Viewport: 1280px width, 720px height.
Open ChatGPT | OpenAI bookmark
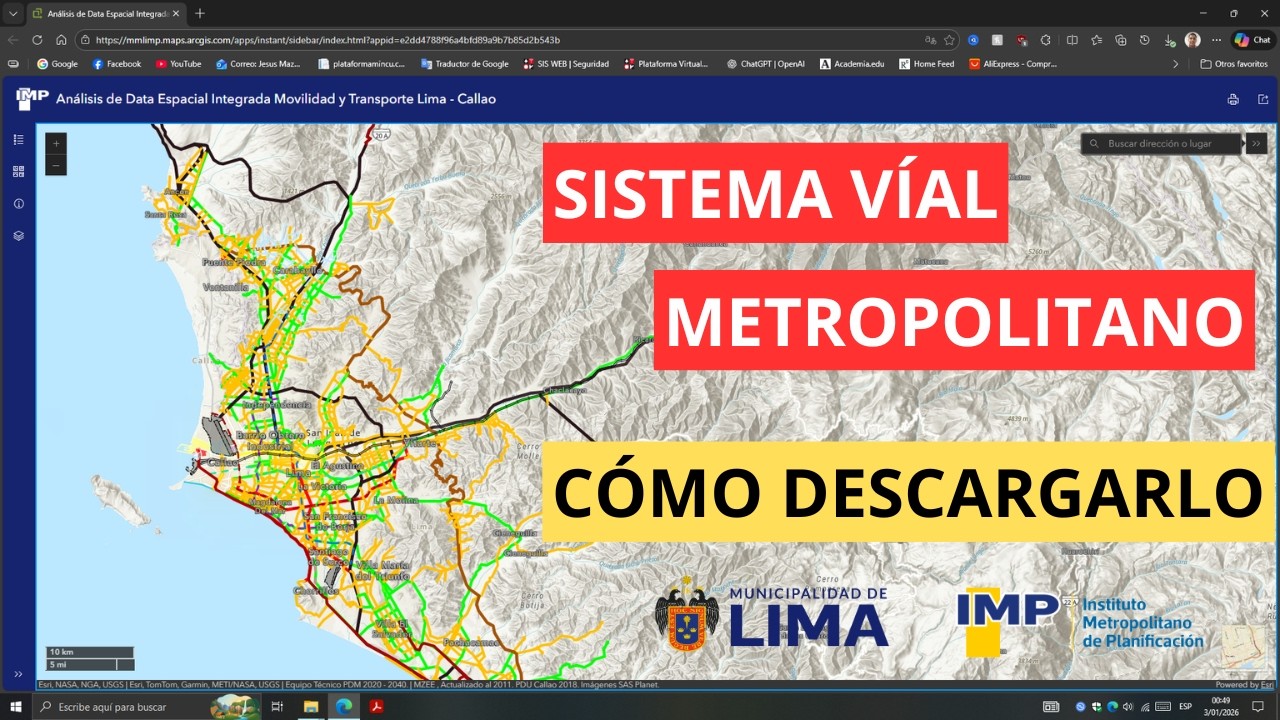765,64
